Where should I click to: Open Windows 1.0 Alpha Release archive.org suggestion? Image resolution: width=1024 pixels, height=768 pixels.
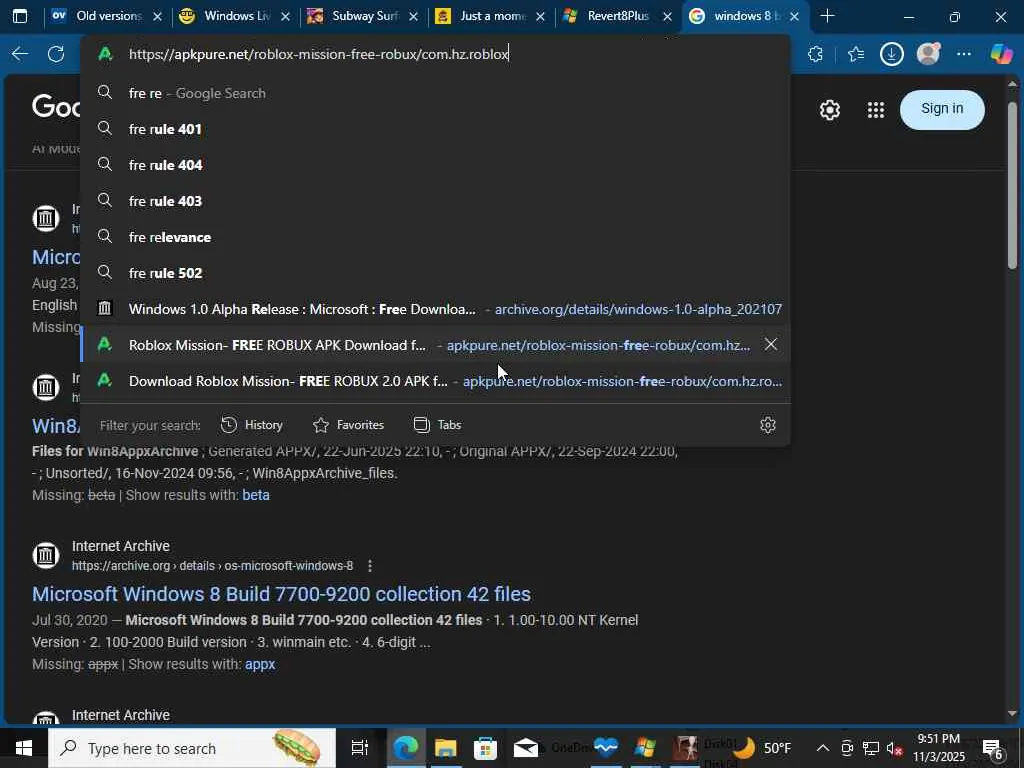(435, 308)
